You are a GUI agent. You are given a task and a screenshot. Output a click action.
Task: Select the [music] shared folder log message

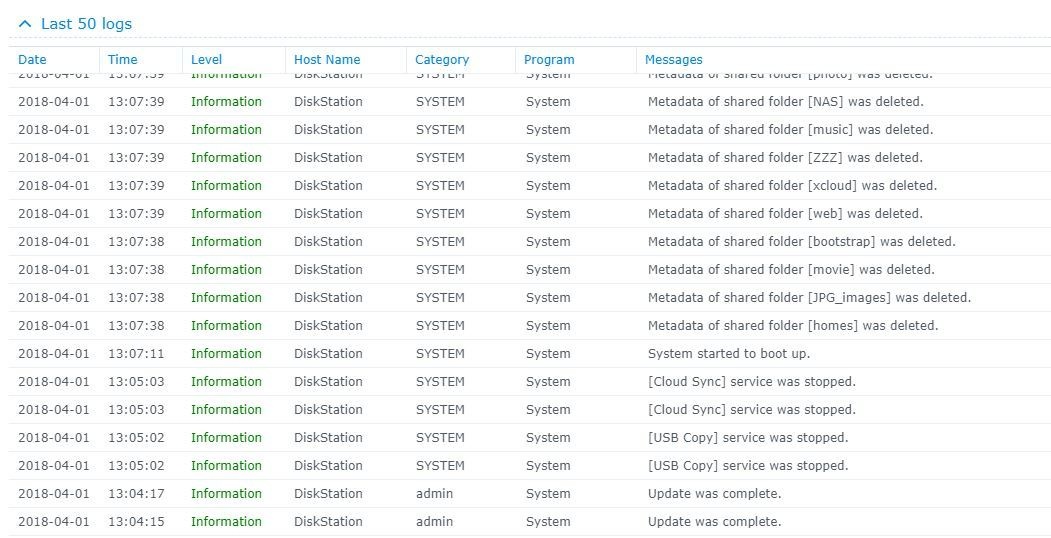pos(790,130)
